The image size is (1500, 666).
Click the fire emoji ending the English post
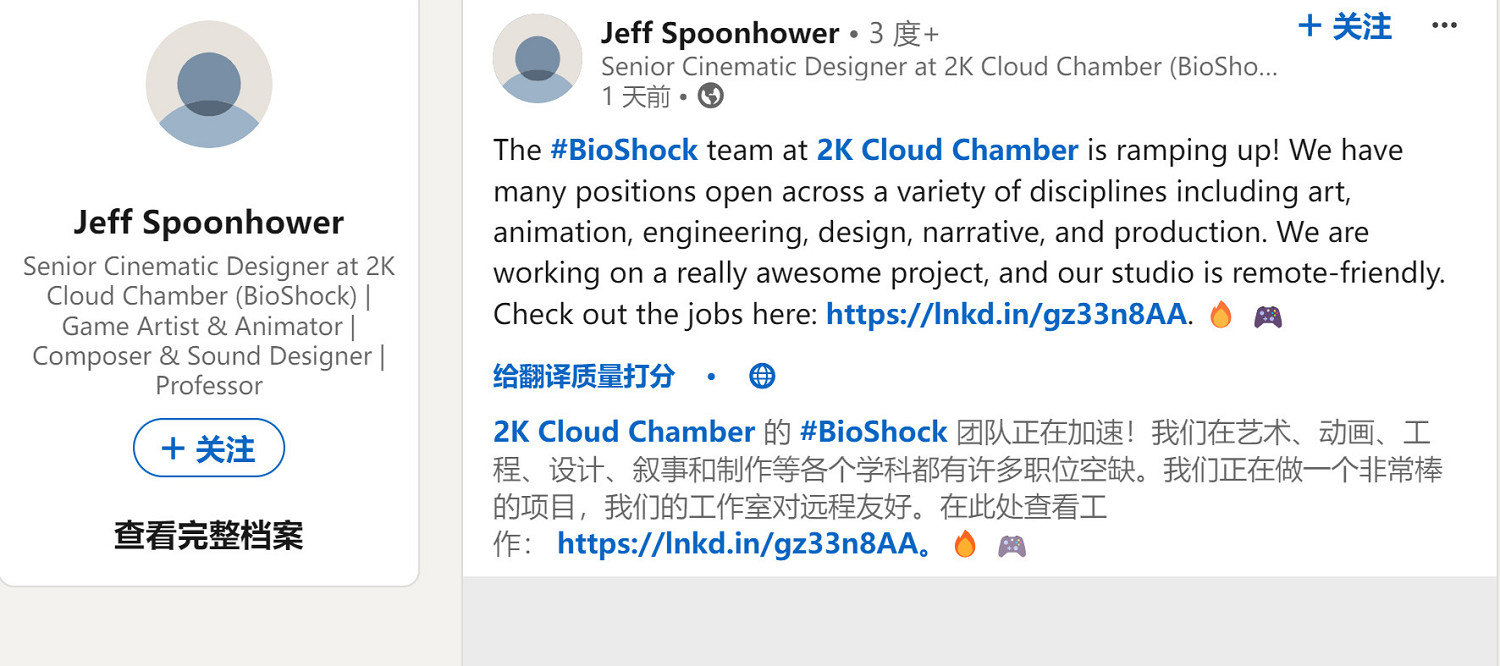1220,316
